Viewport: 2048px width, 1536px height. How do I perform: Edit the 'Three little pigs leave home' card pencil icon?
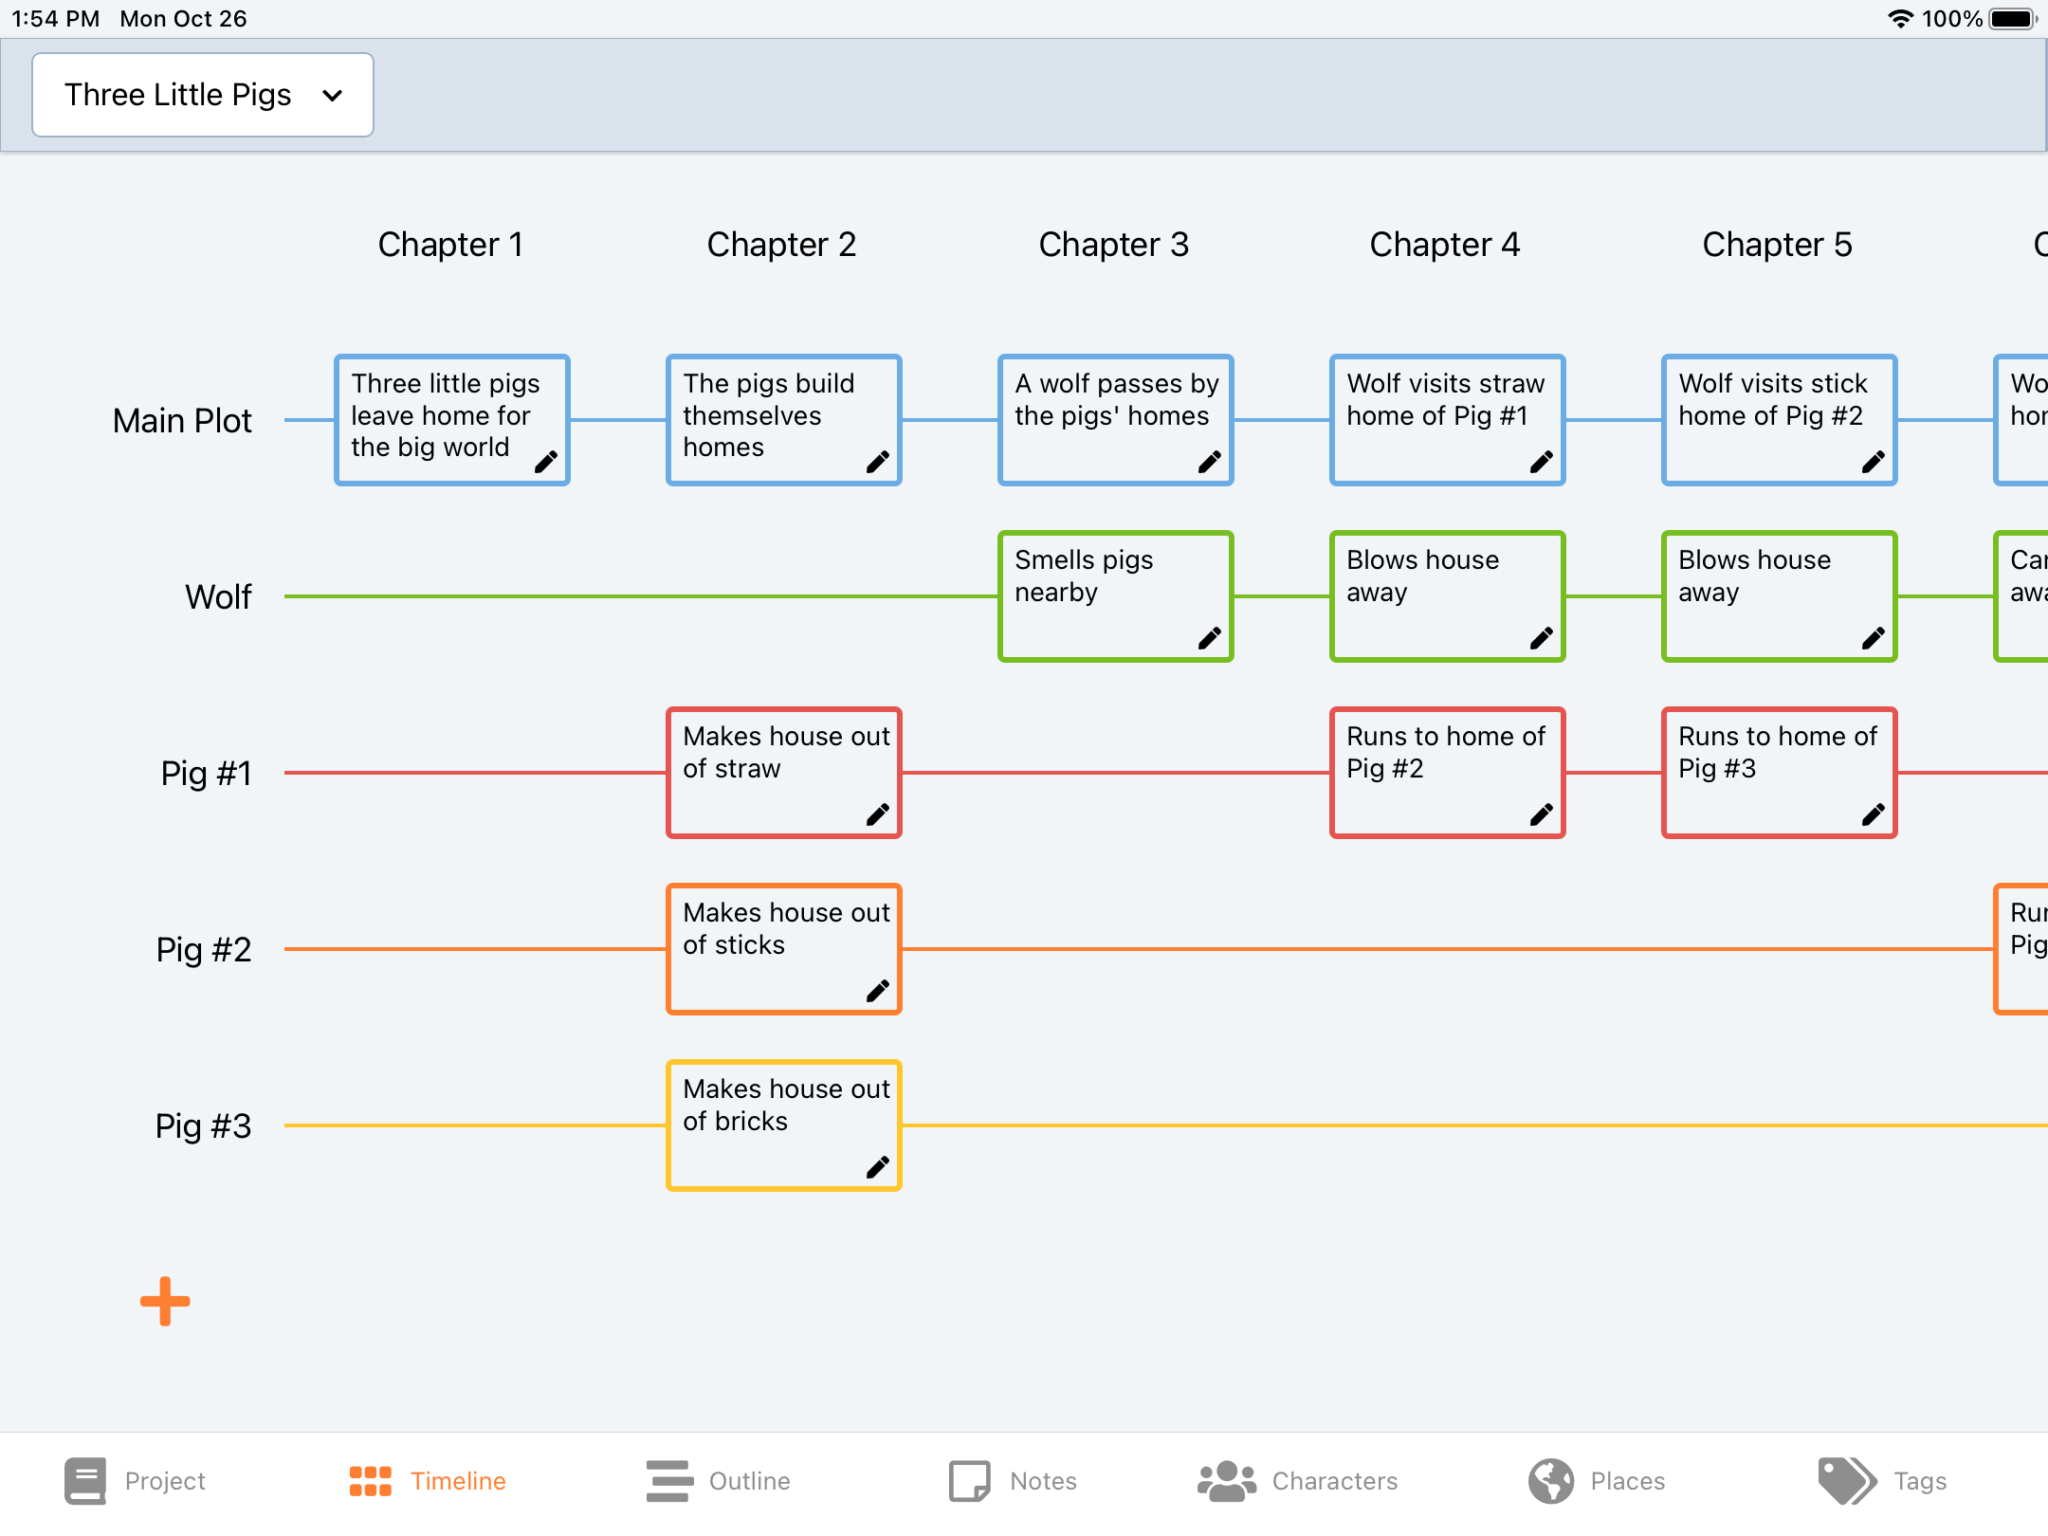(x=546, y=462)
